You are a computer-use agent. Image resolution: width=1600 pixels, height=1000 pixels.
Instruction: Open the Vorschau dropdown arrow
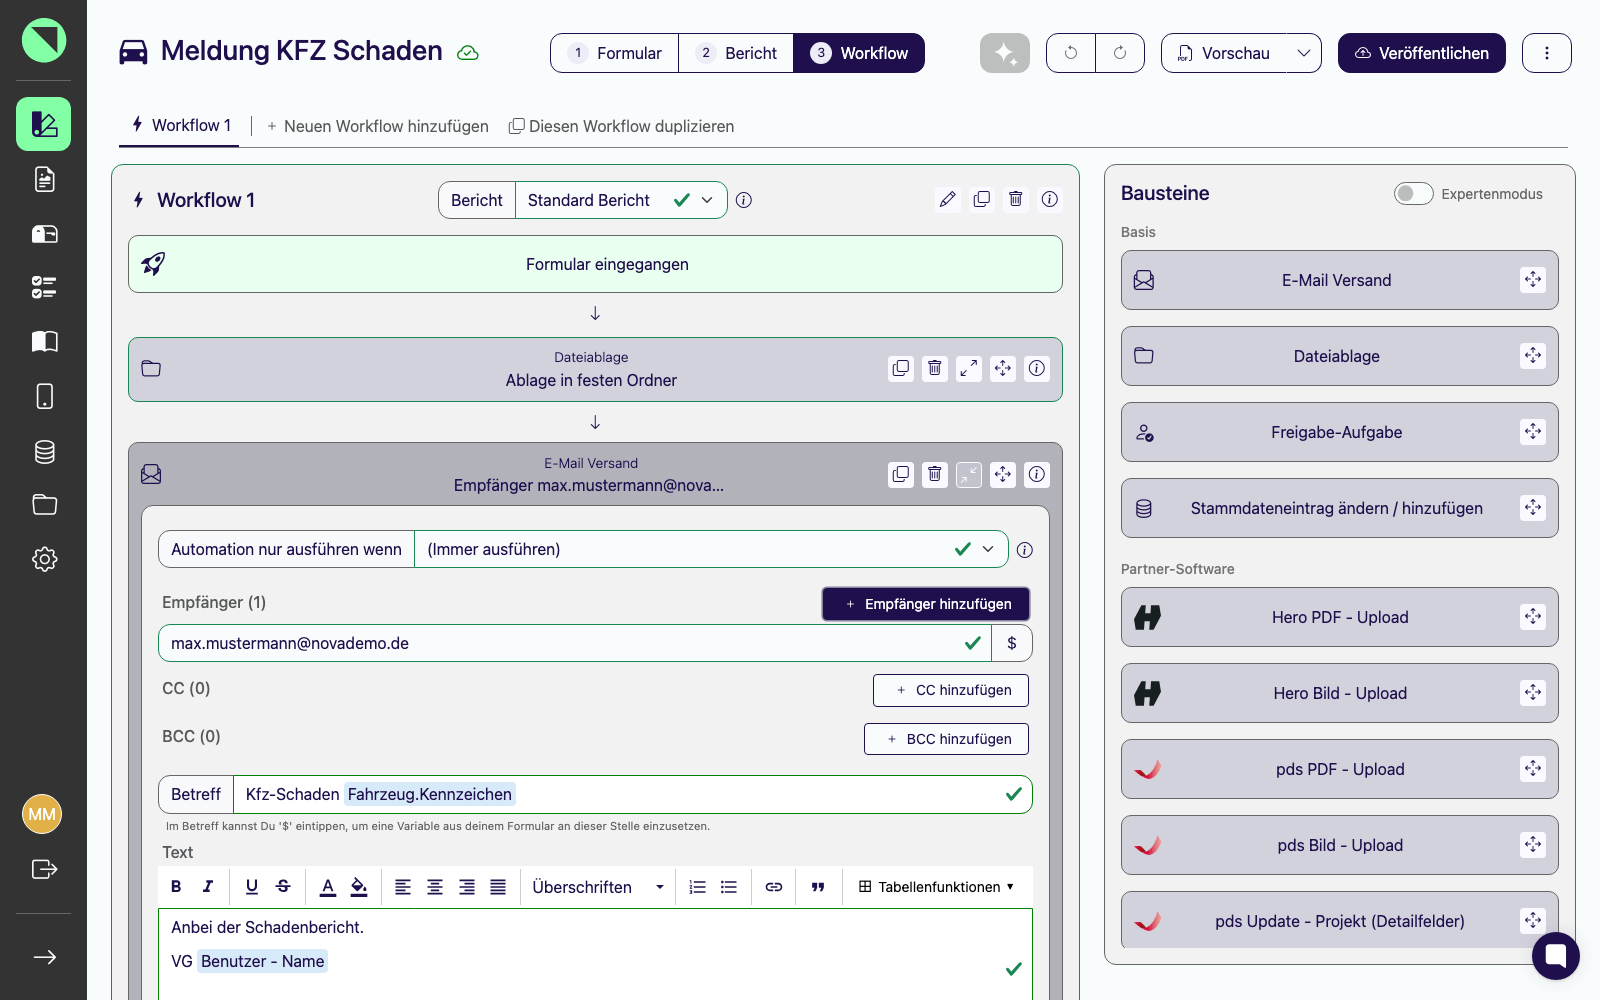point(1304,53)
